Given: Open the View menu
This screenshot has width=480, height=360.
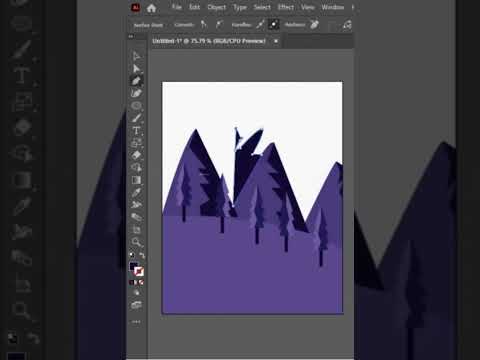Looking at the screenshot, I should [x=307, y=7].
